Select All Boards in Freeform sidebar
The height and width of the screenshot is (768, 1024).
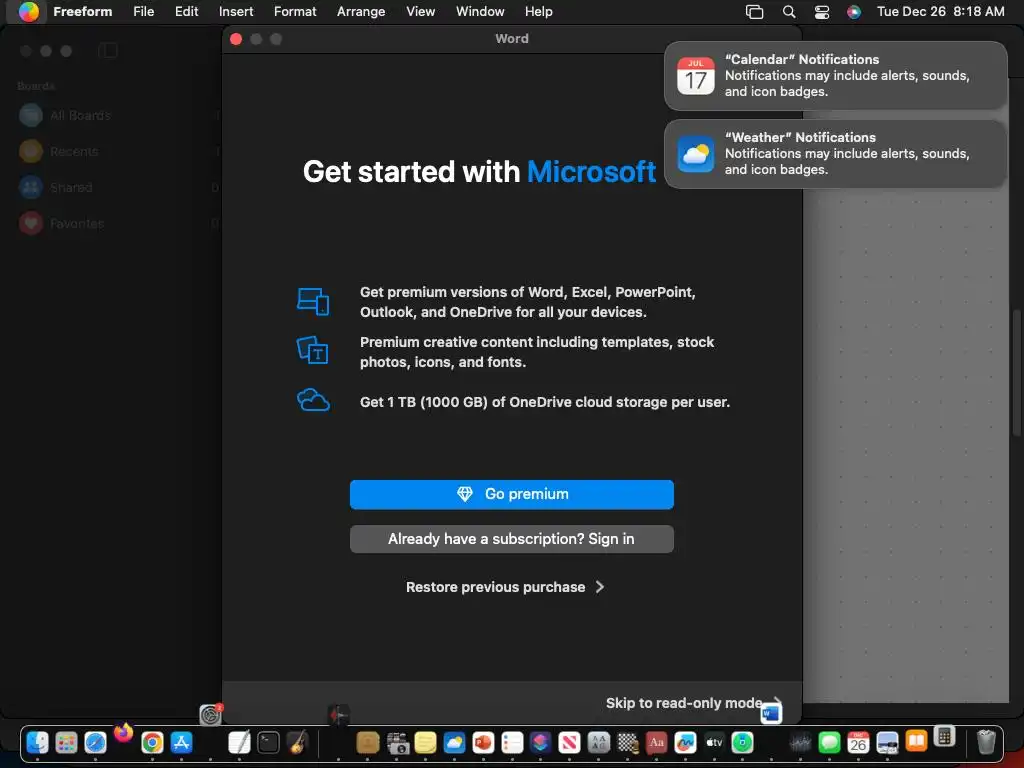tap(80, 116)
